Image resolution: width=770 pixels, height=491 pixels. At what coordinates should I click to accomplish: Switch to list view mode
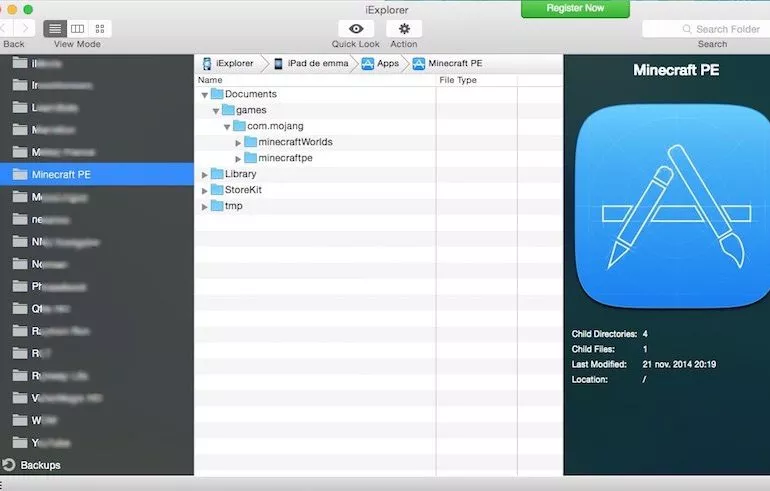click(x=55, y=29)
